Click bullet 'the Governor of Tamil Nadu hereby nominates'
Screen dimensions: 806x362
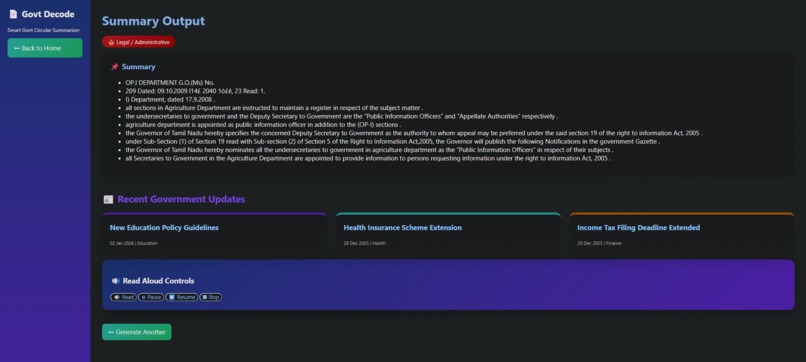(370, 150)
